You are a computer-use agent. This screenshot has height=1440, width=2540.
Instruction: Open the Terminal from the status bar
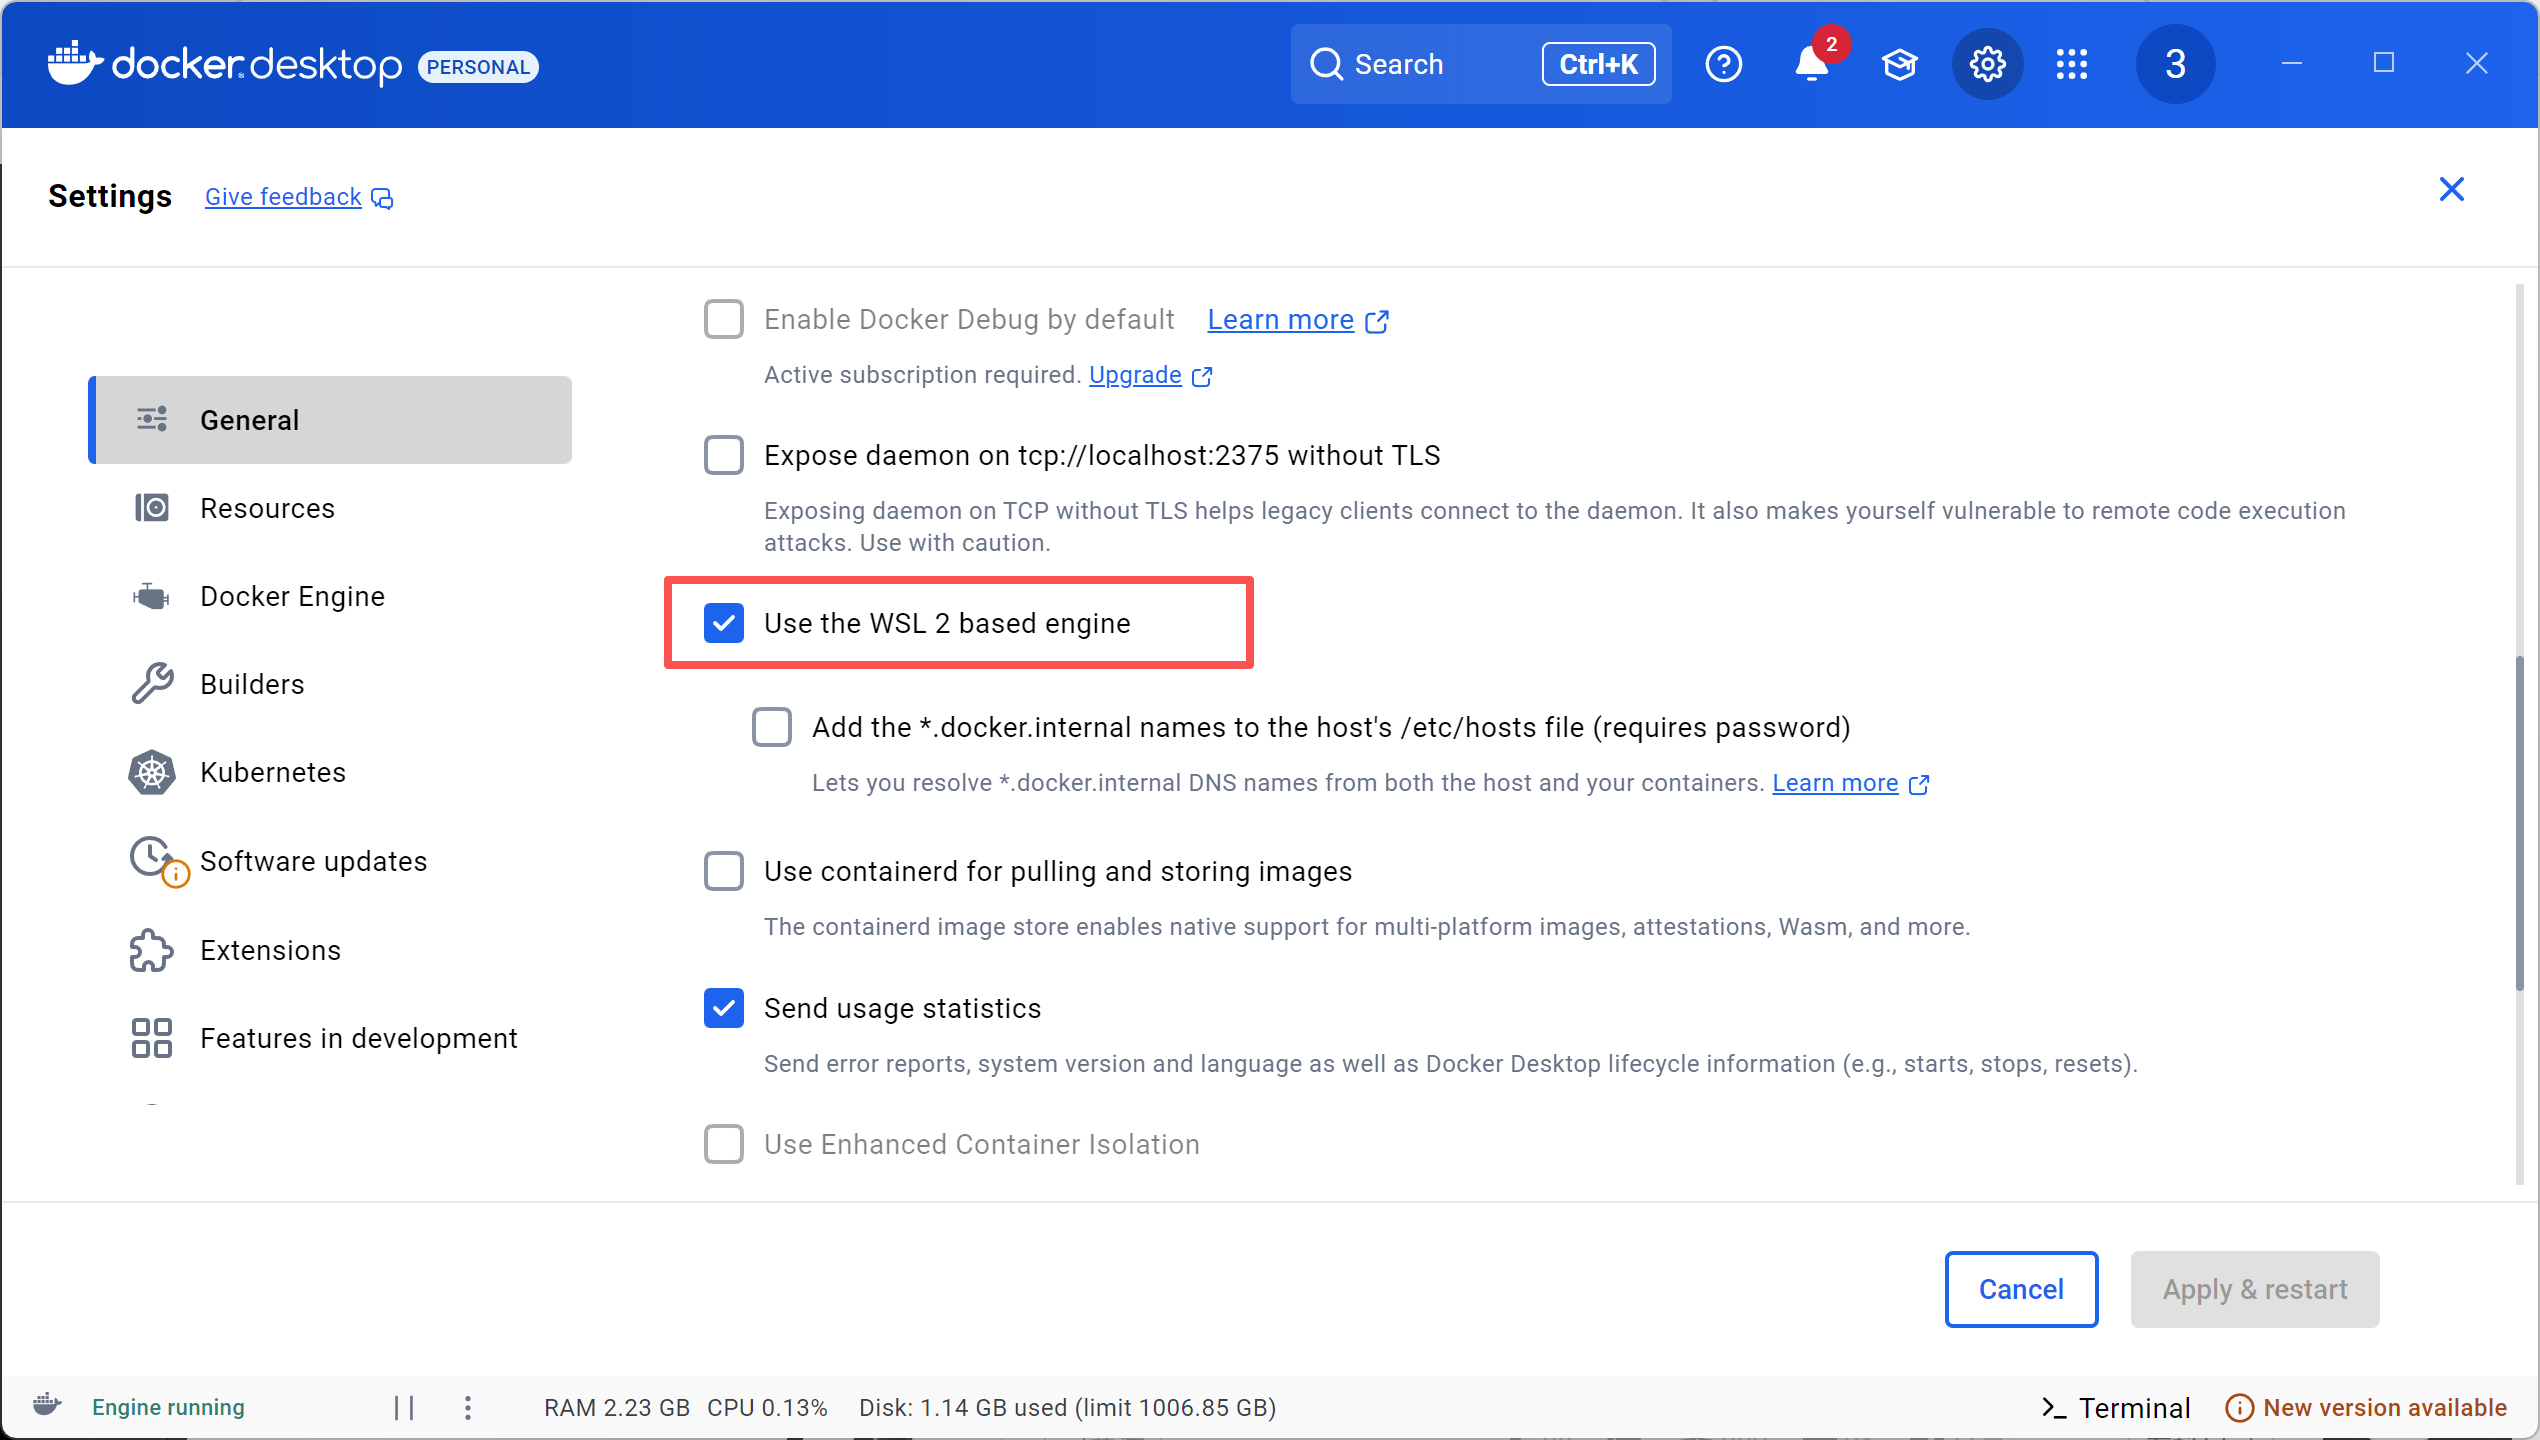(2116, 1407)
